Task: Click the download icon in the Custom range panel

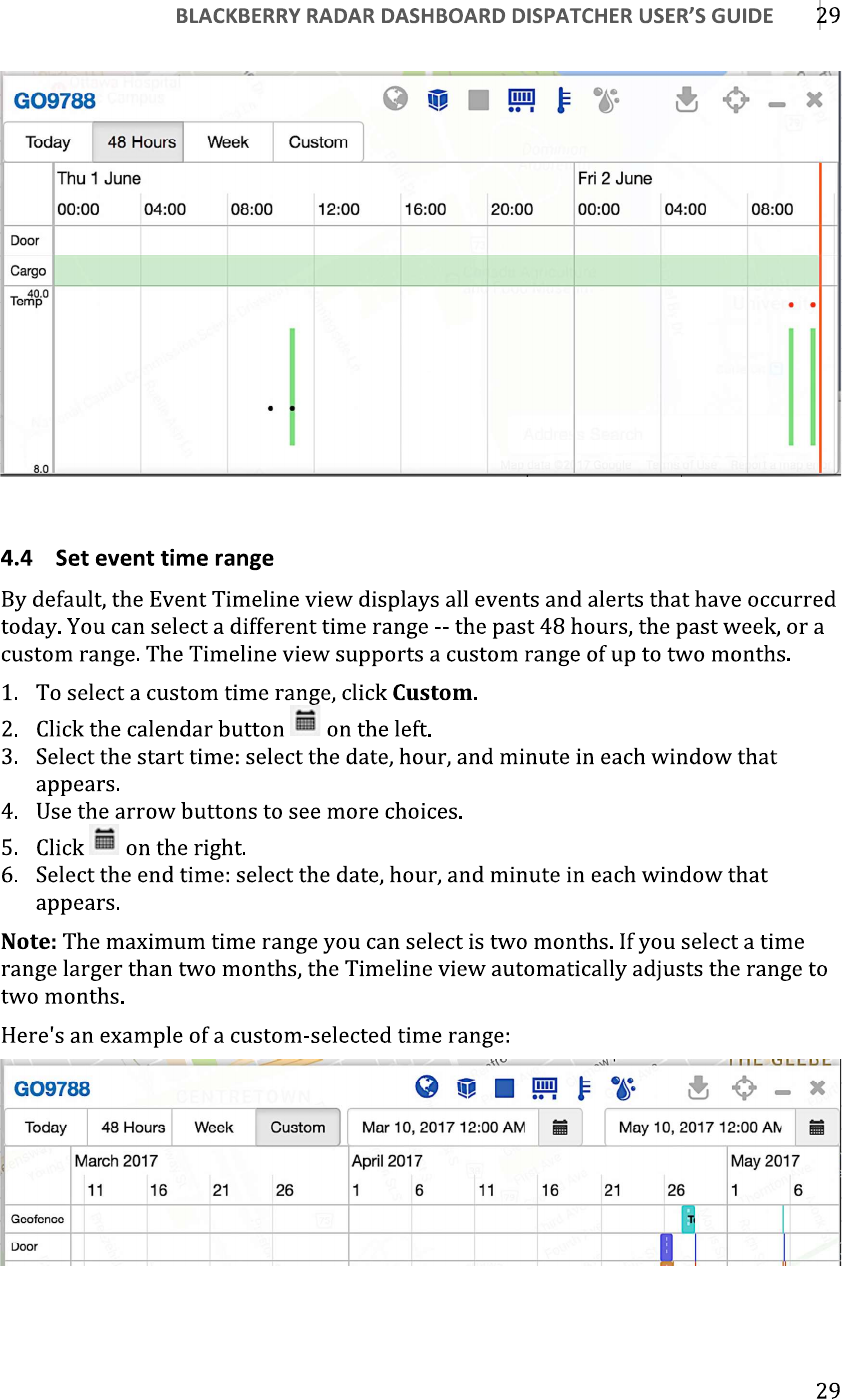Action: pos(700,1087)
